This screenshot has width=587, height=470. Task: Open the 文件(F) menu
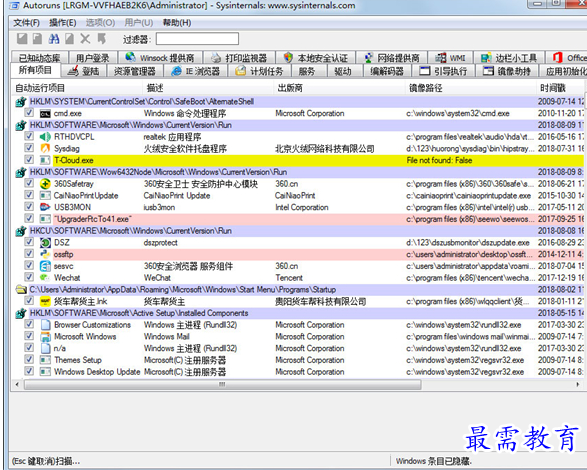click(26, 23)
